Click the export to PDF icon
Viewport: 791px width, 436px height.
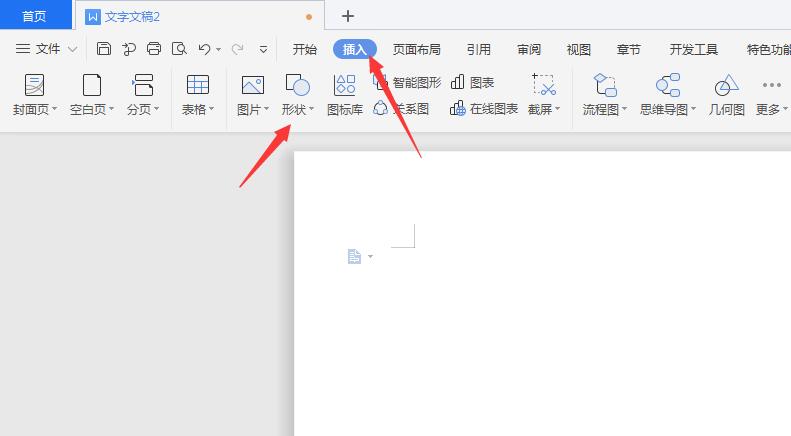[129, 48]
